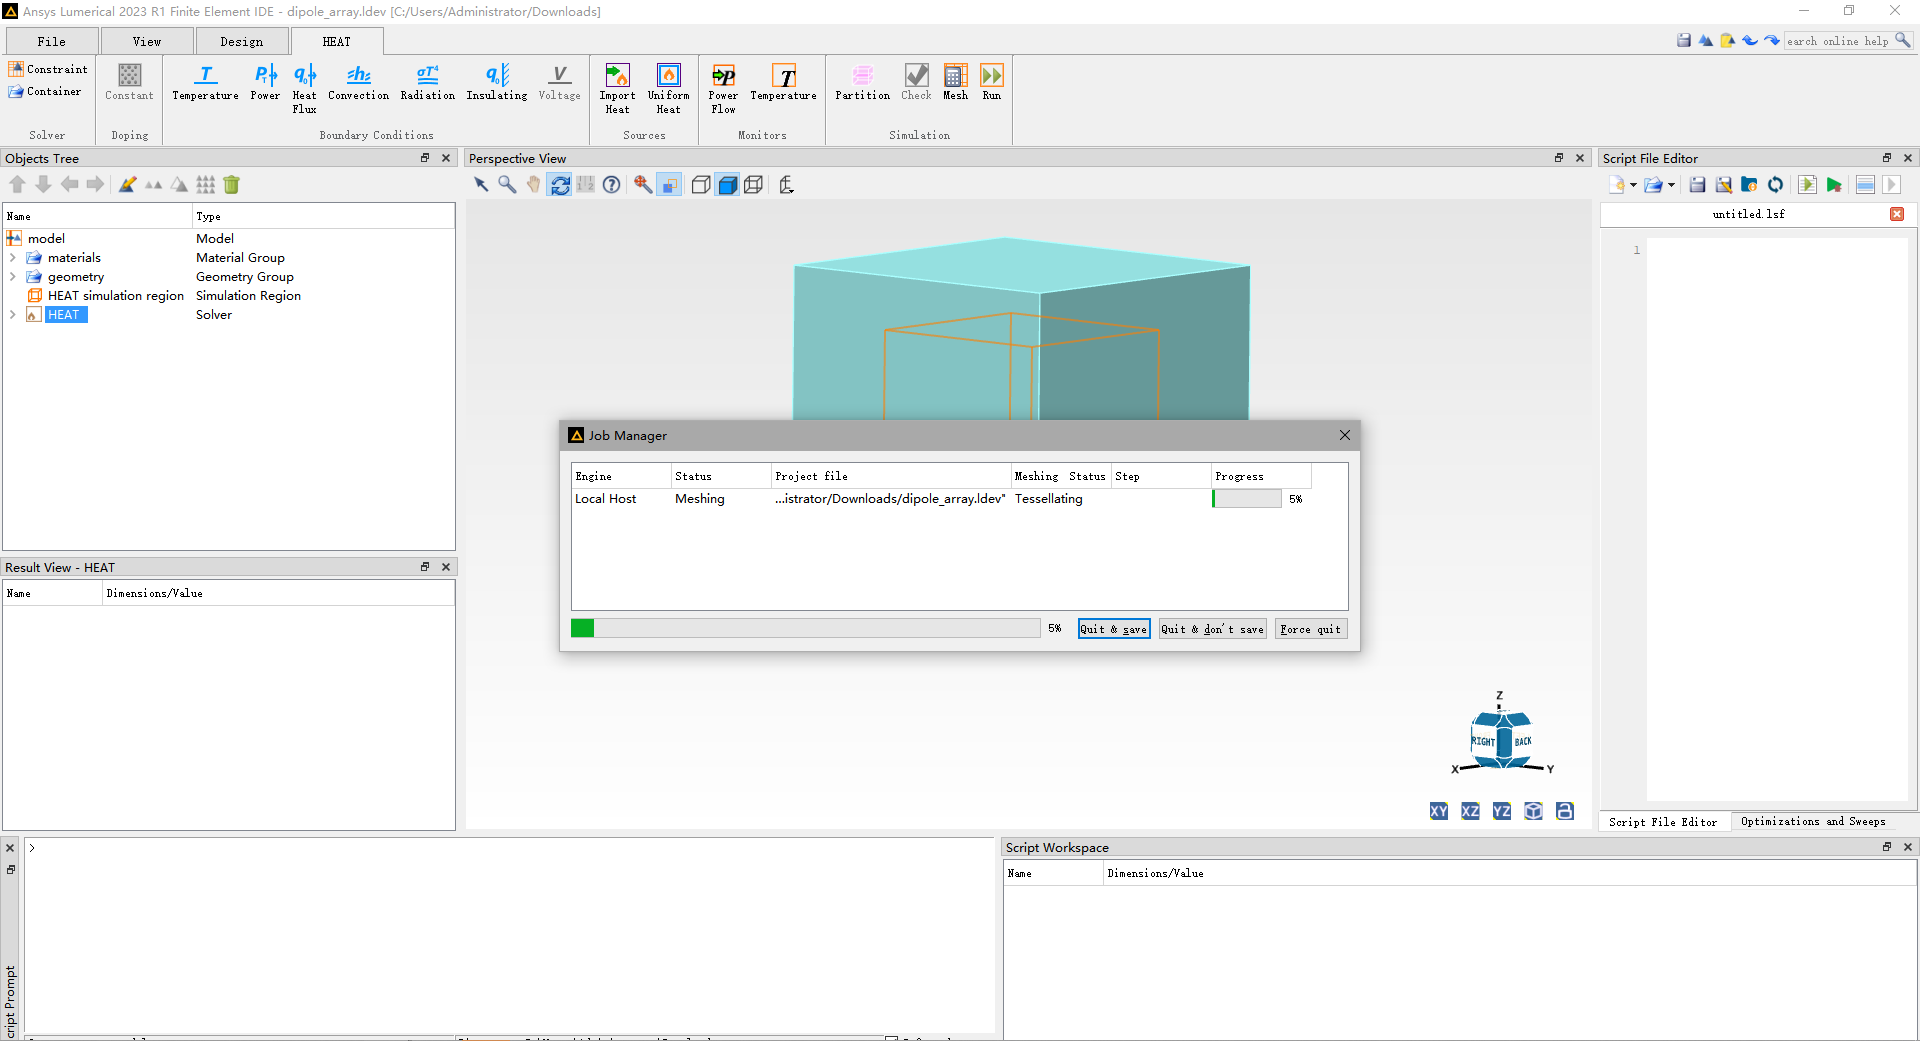The image size is (1920, 1041).
Task: Open the View ribbon tab
Action: 147,41
